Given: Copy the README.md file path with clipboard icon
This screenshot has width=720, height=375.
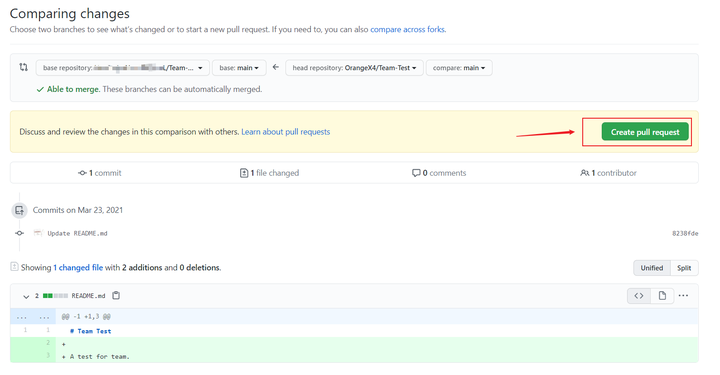Looking at the screenshot, I should click(x=116, y=296).
